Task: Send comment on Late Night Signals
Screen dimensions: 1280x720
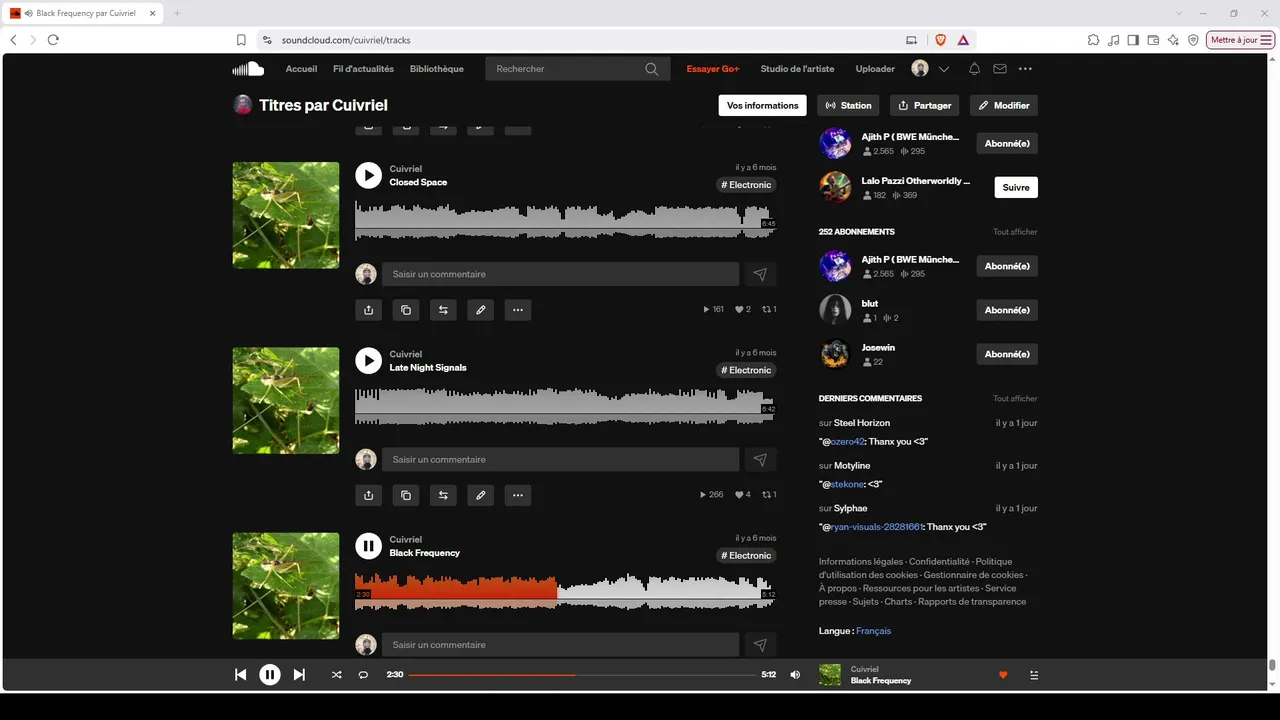Action: 760,459
